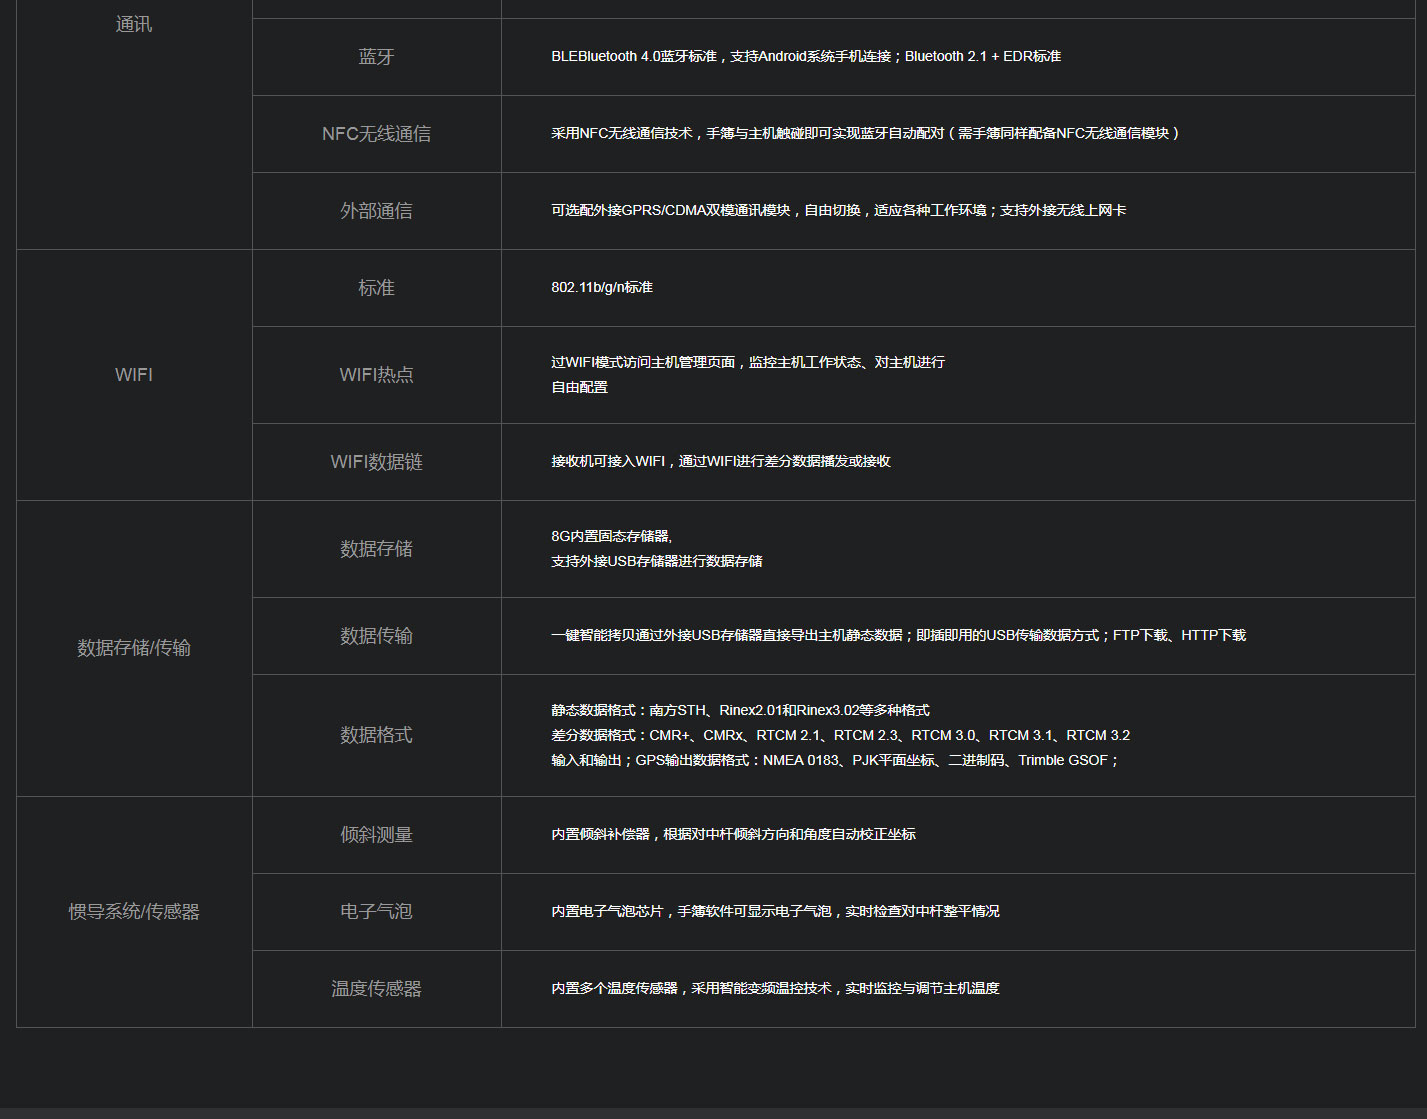Click the 内置电子气泡芯片 description text
Viewport: 1427px width, 1119px height.
[x=775, y=911]
